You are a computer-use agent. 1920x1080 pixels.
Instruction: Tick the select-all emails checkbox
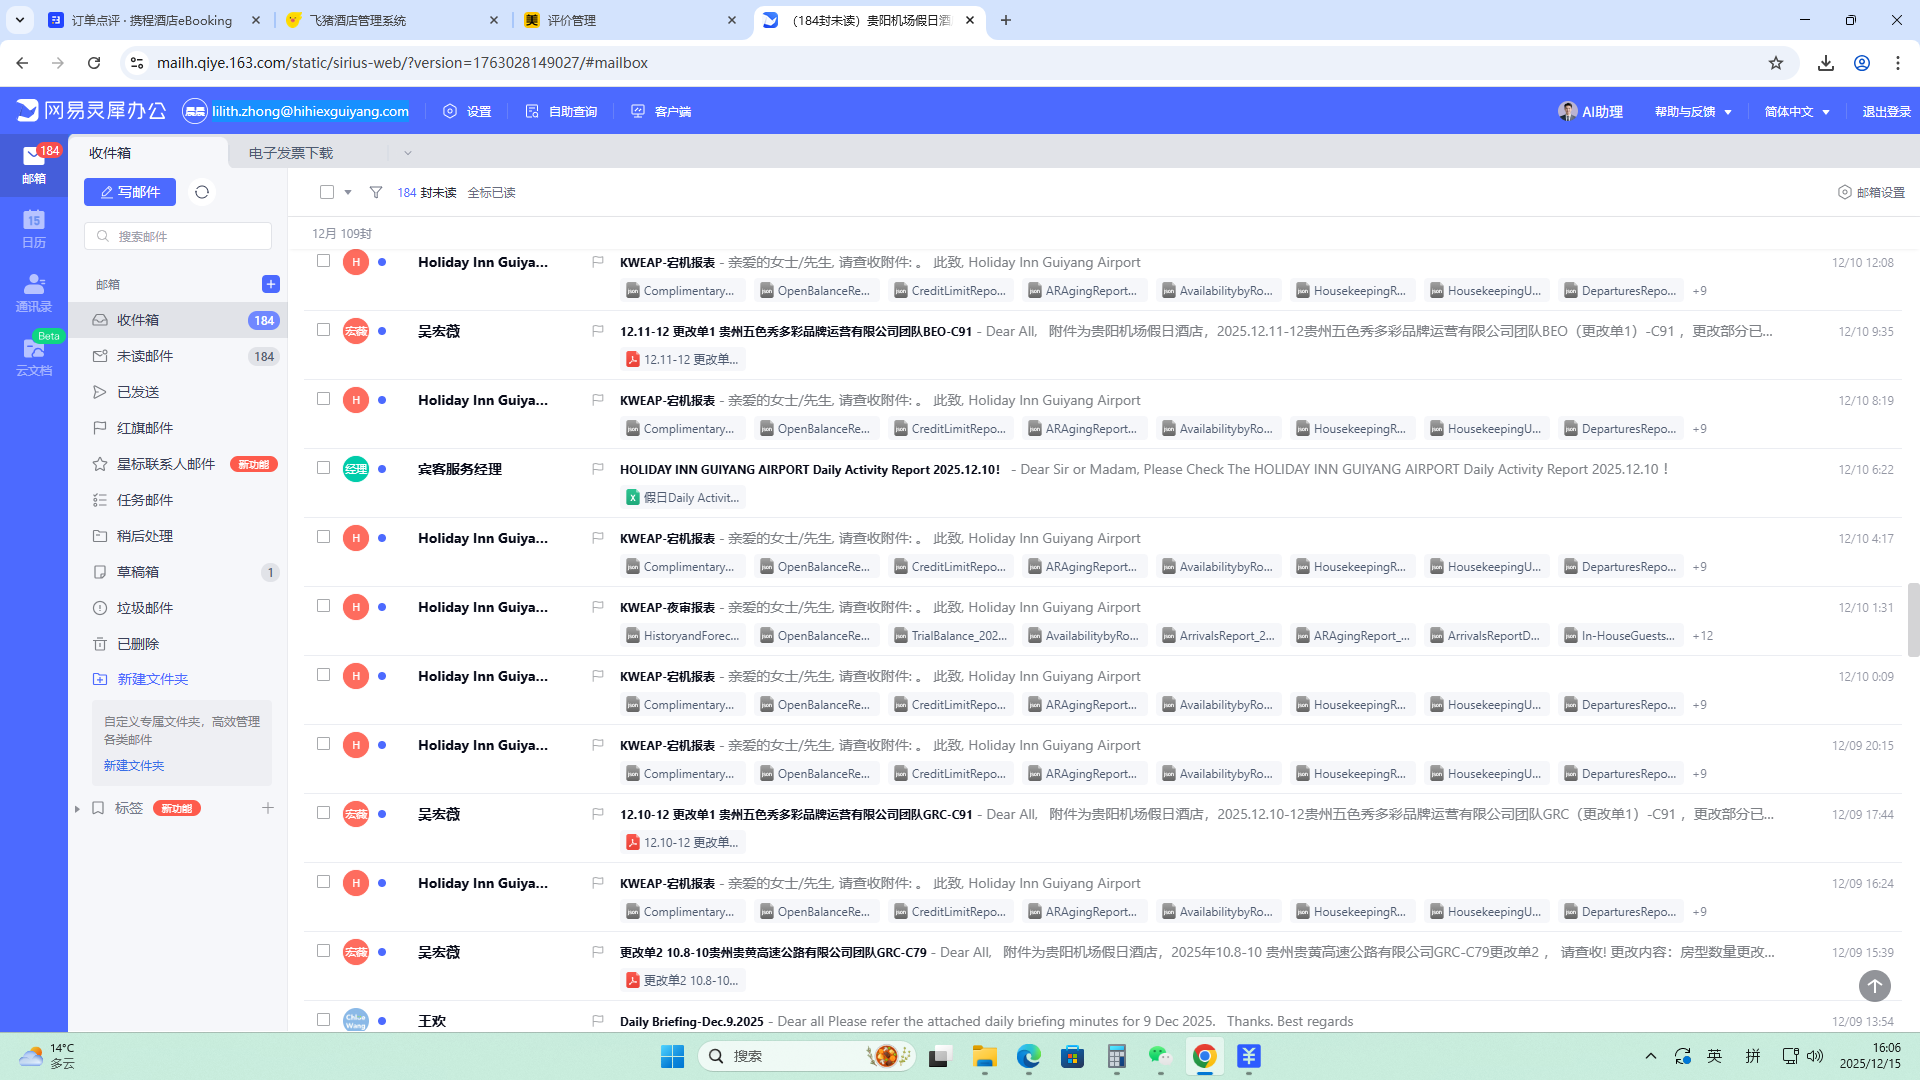pos(327,192)
